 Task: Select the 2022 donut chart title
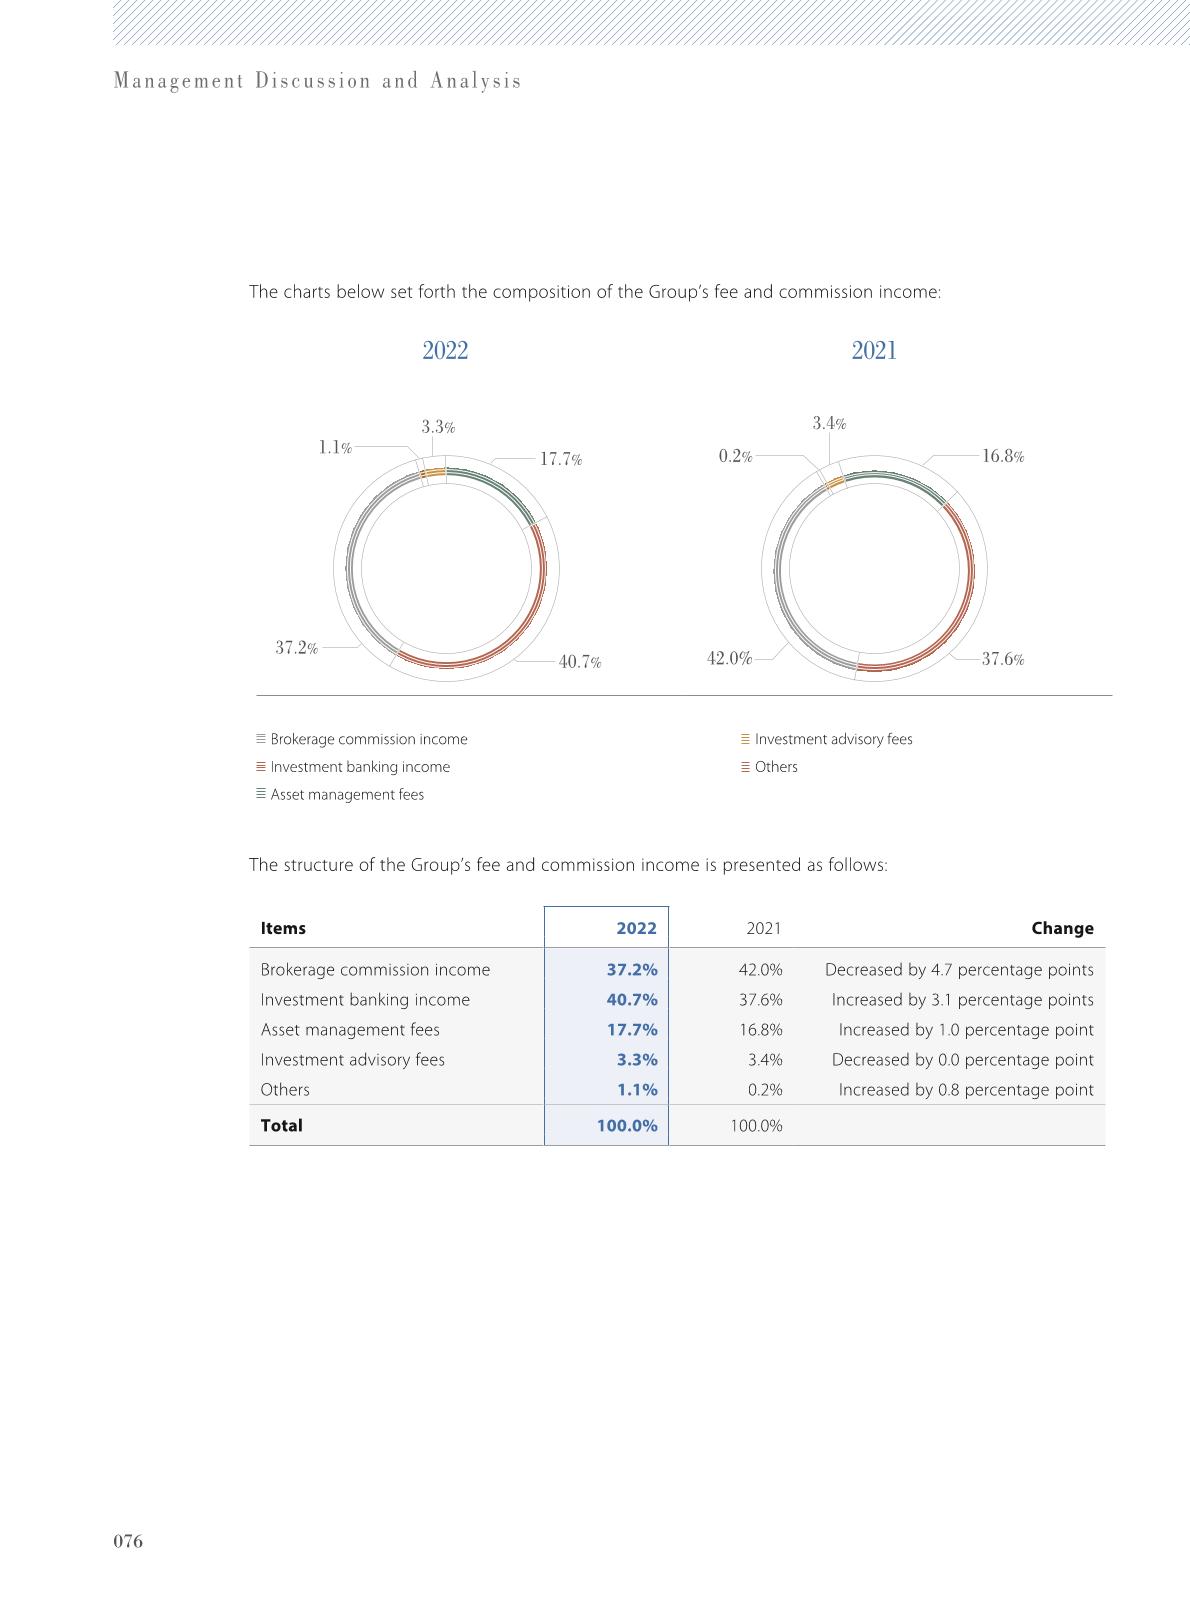[x=445, y=351]
